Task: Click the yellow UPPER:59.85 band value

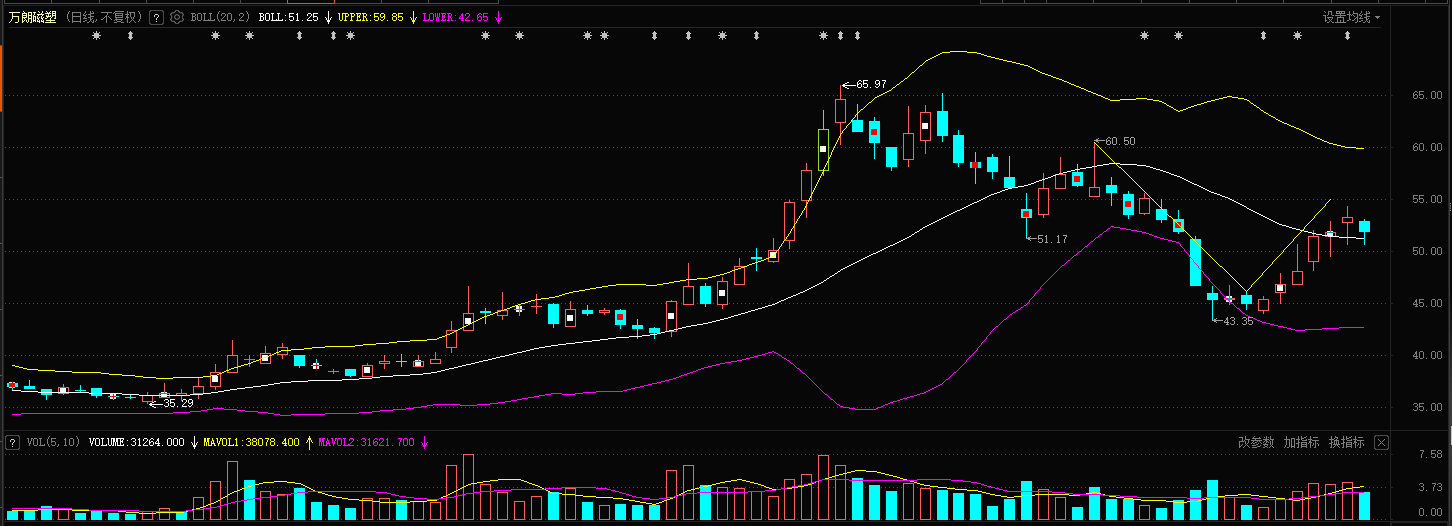Action: pyautogui.click(x=371, y=18)
